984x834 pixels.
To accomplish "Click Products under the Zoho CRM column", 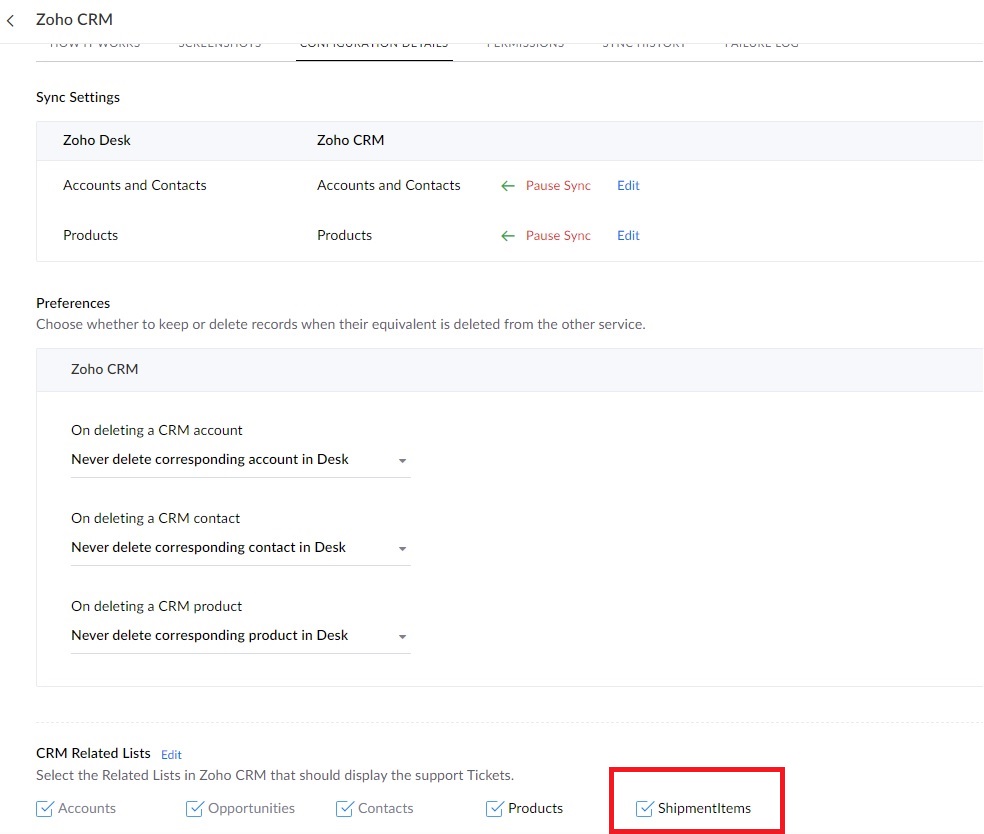I will pos(345,236).
